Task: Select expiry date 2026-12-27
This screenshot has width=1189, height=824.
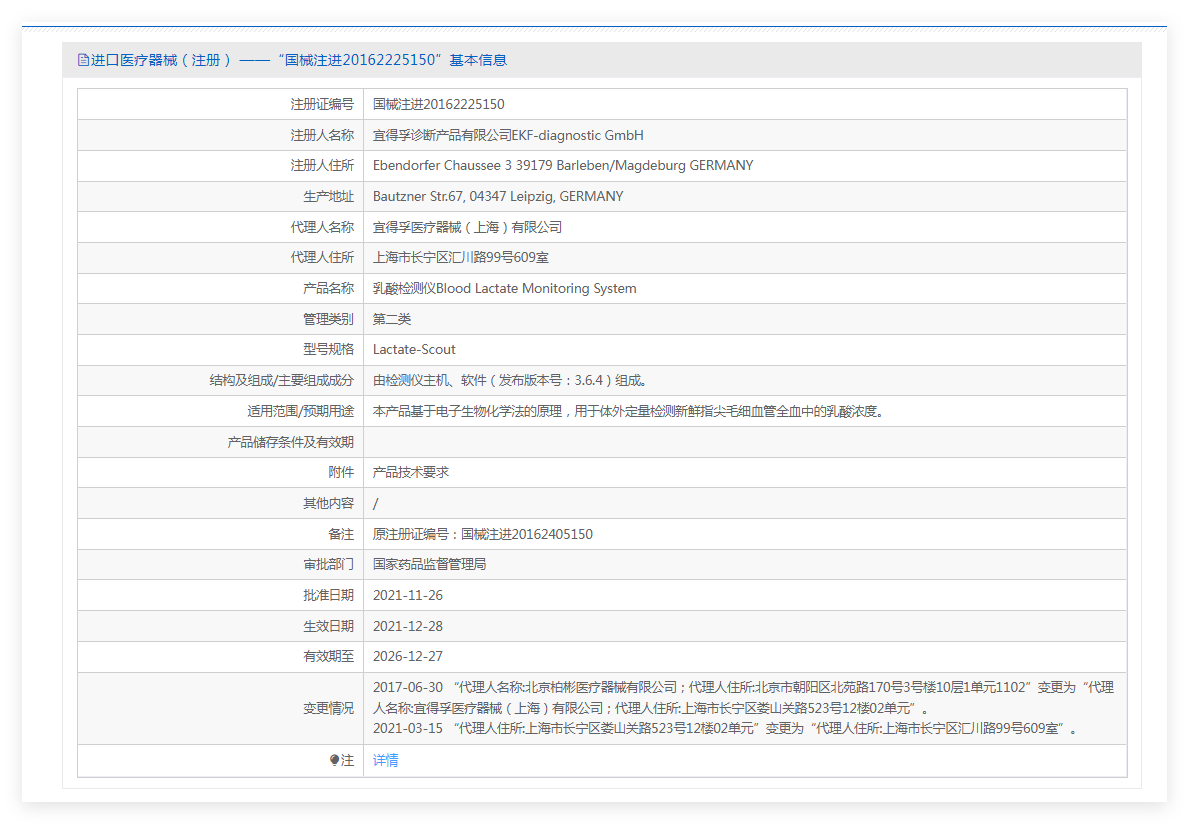Action: coord(407,656)
